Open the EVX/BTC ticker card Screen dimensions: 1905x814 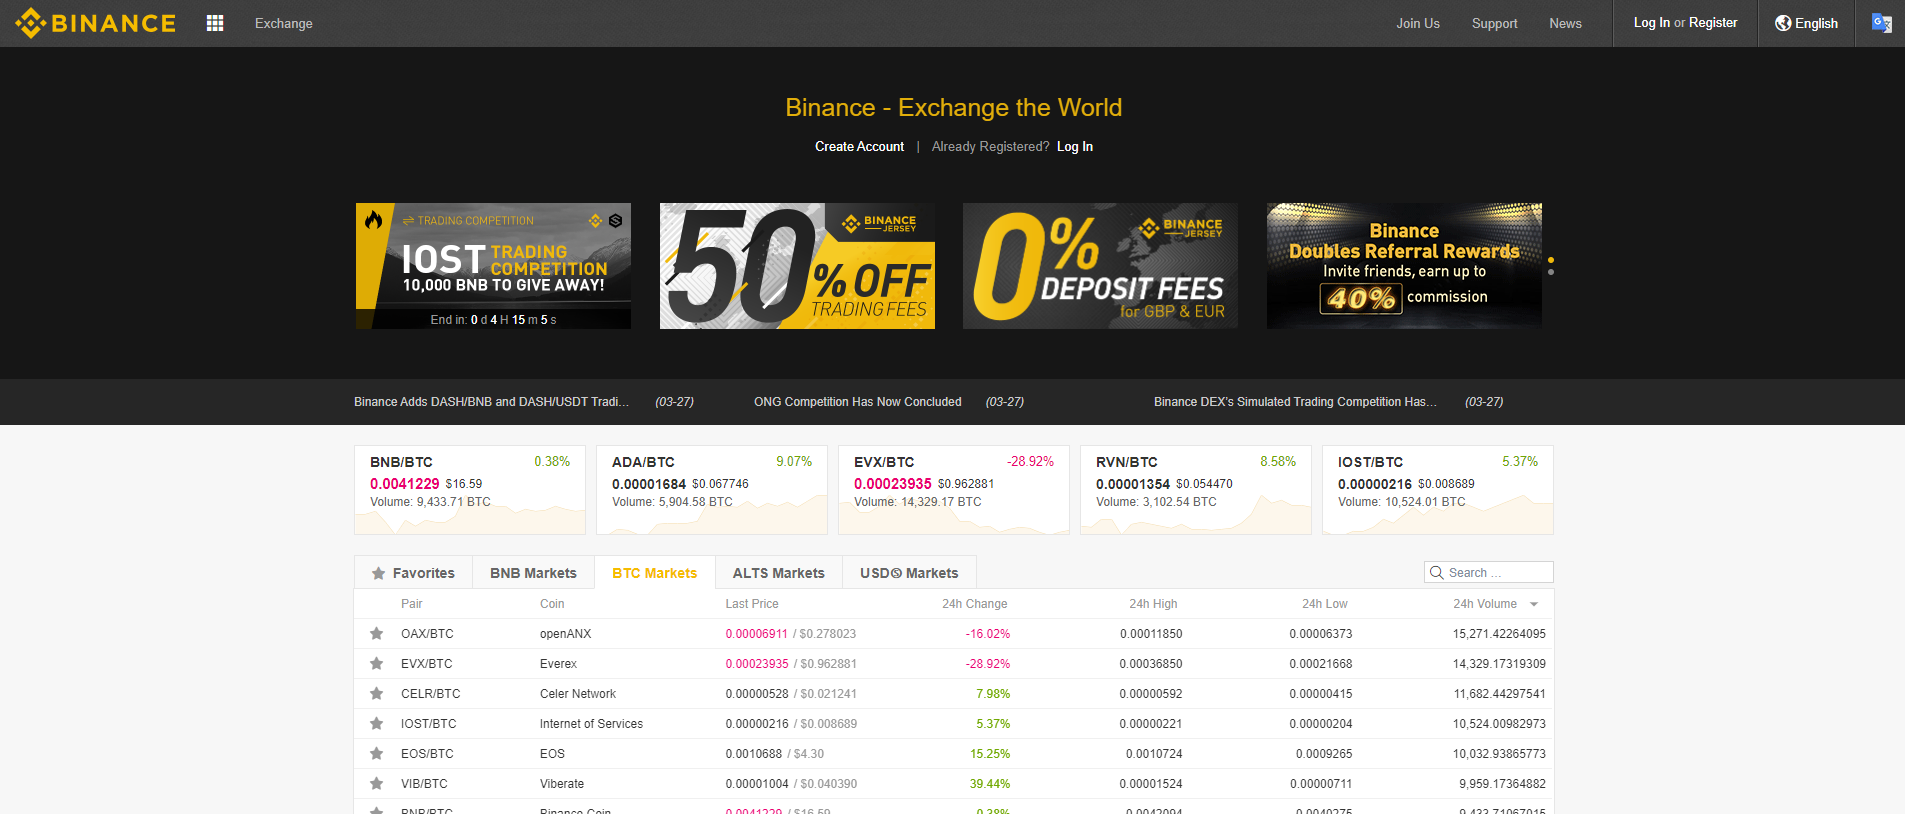click(954, 490)
